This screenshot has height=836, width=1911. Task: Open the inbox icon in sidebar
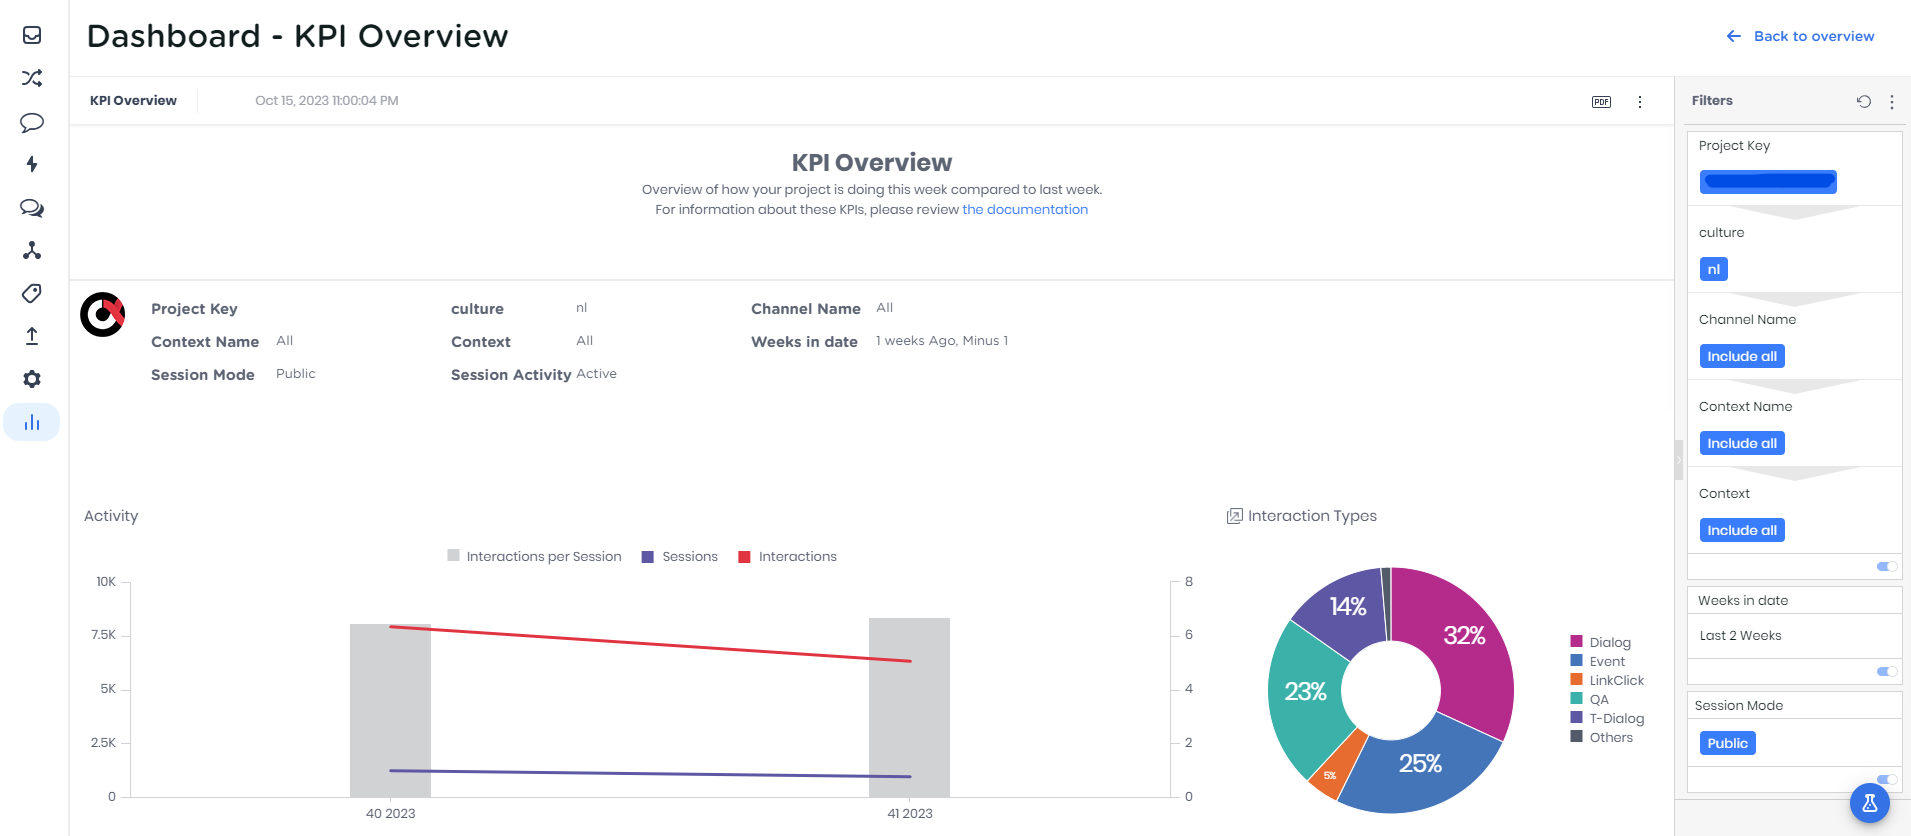coord(32,36)
